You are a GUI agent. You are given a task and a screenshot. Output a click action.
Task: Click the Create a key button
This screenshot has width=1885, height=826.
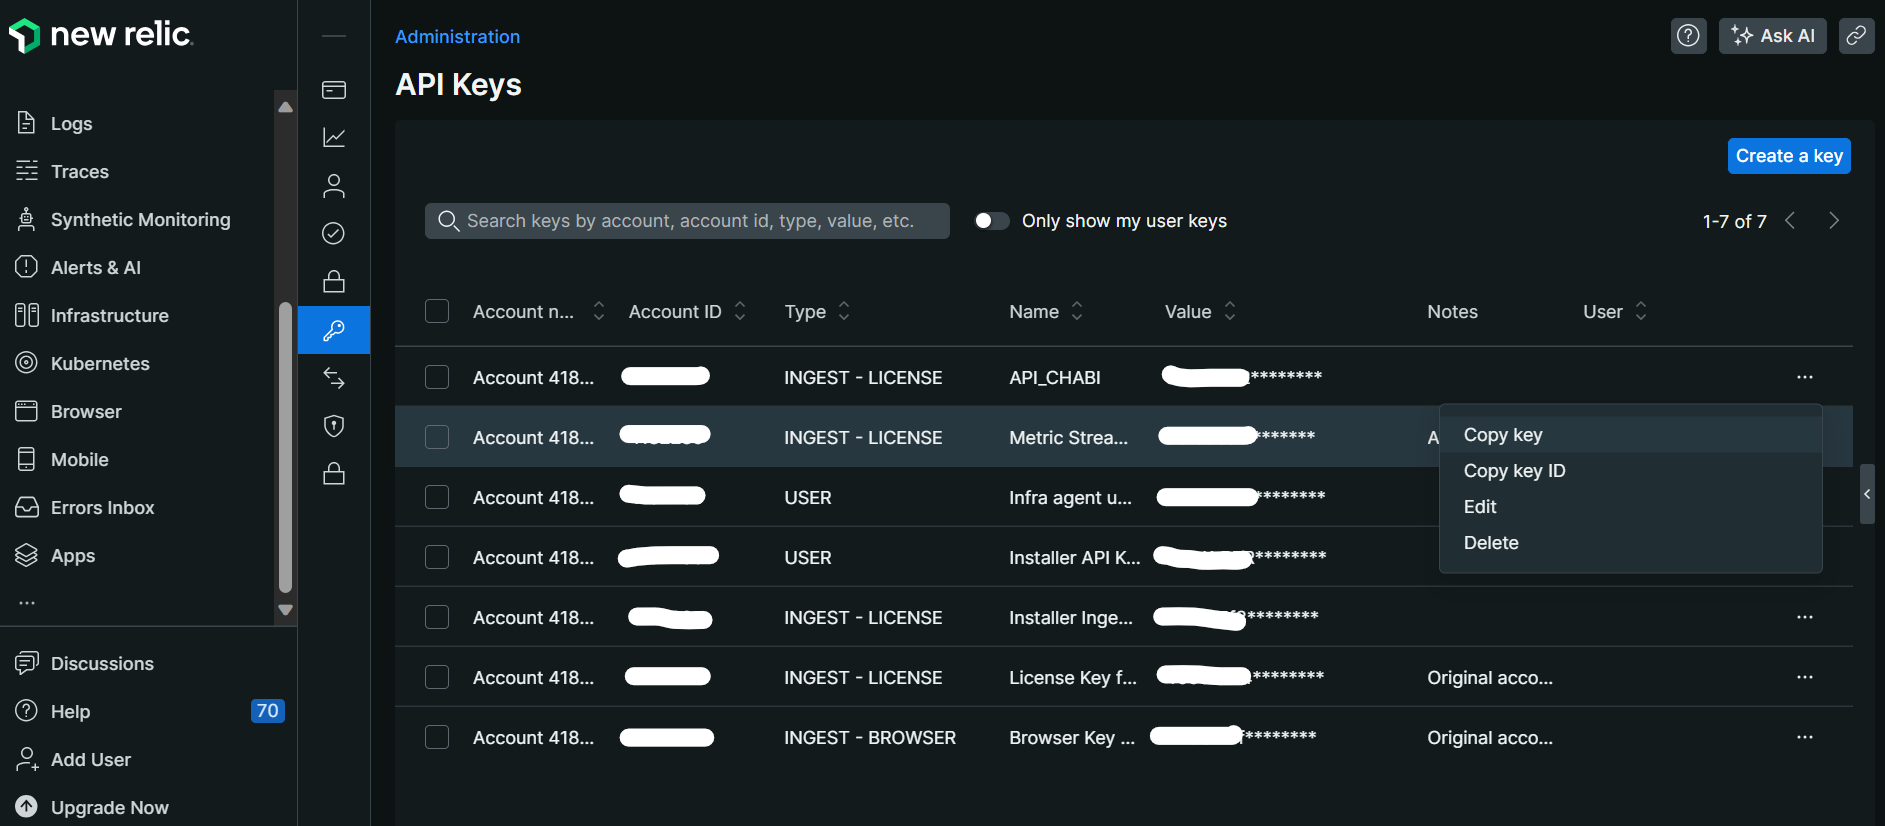click(x=1788, y=156)
